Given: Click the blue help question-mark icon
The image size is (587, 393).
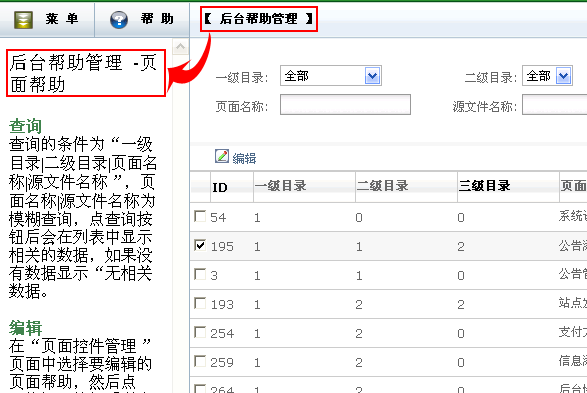Looking at the screenshot, I should point(119,19).
